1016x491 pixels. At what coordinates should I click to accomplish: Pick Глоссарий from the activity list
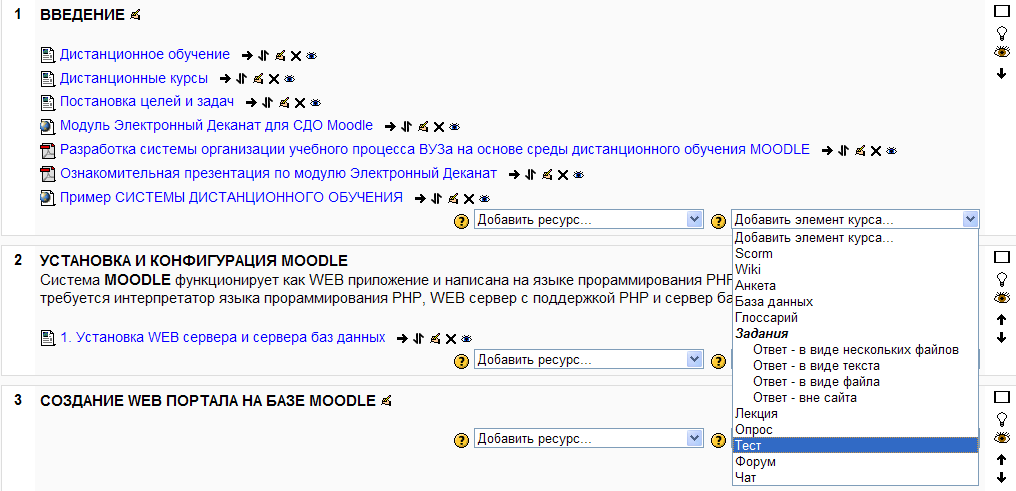click(855, 318)
